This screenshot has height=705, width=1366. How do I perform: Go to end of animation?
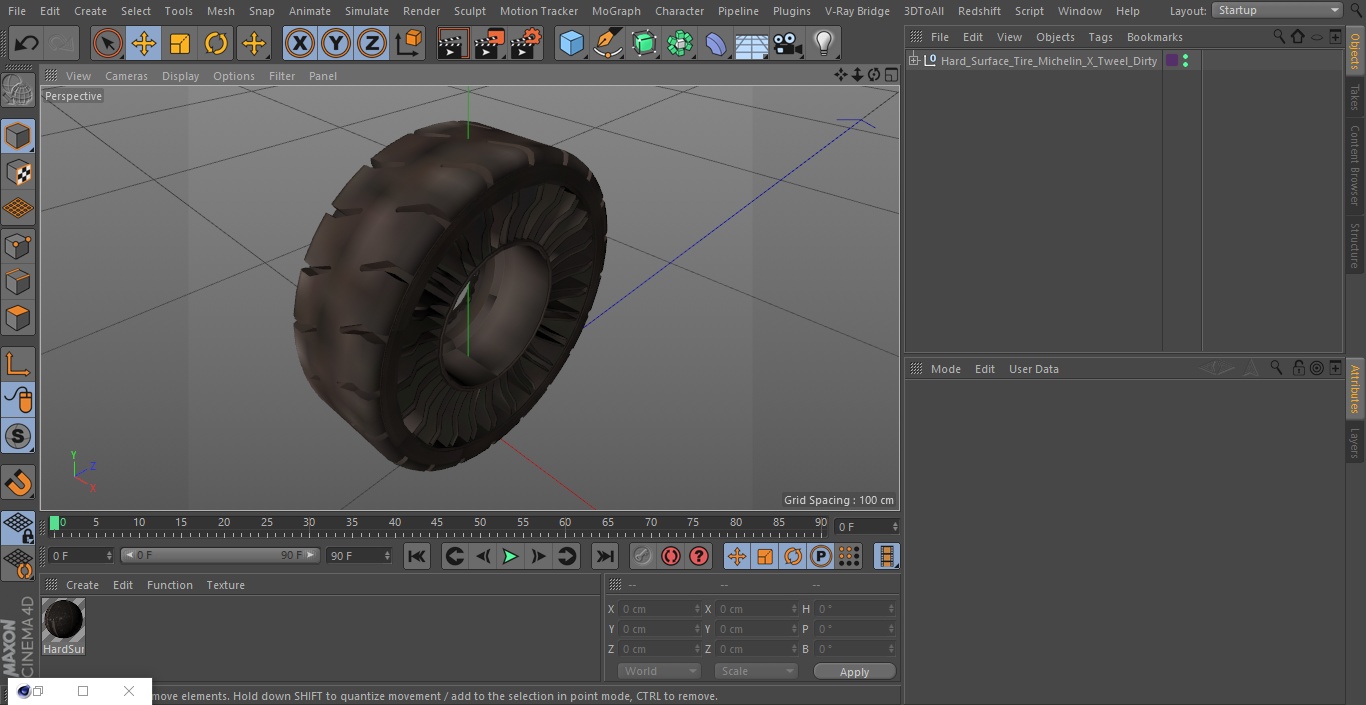pyautogui.click(x=605, y=556)
